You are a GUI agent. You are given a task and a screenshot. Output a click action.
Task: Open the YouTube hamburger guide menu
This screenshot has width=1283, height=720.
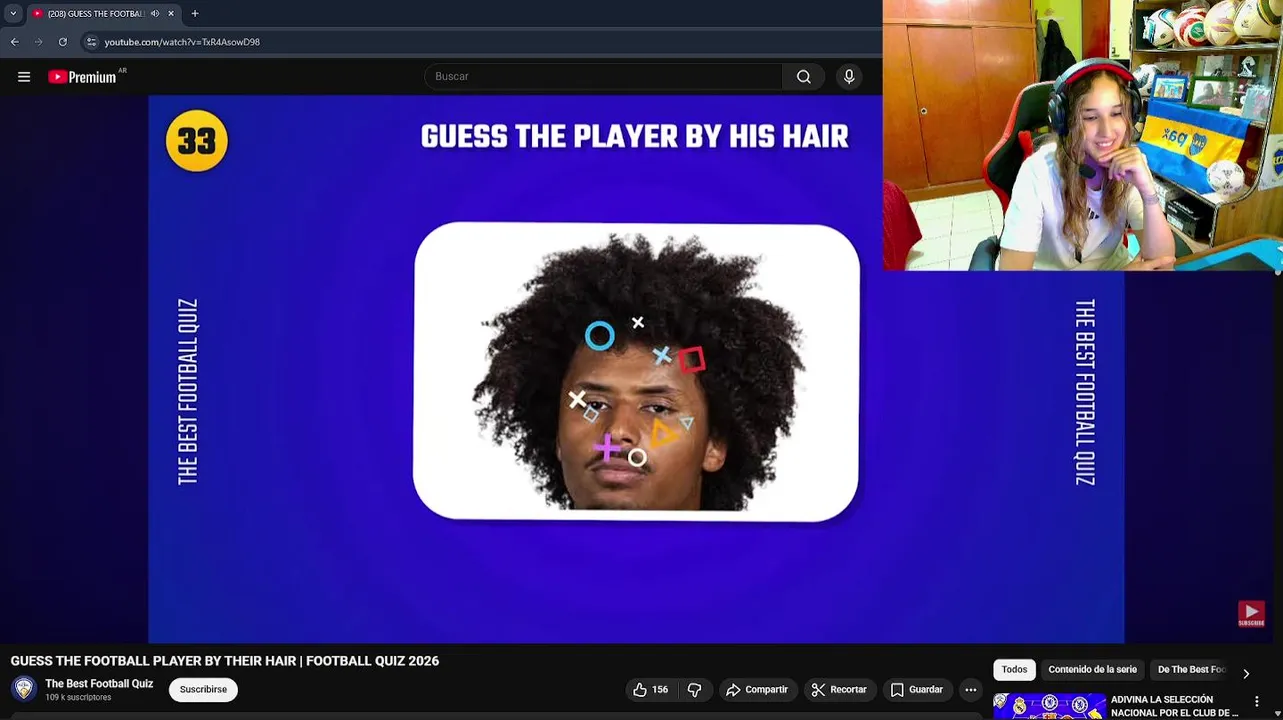pyautogui.click(x=24, y=77)
